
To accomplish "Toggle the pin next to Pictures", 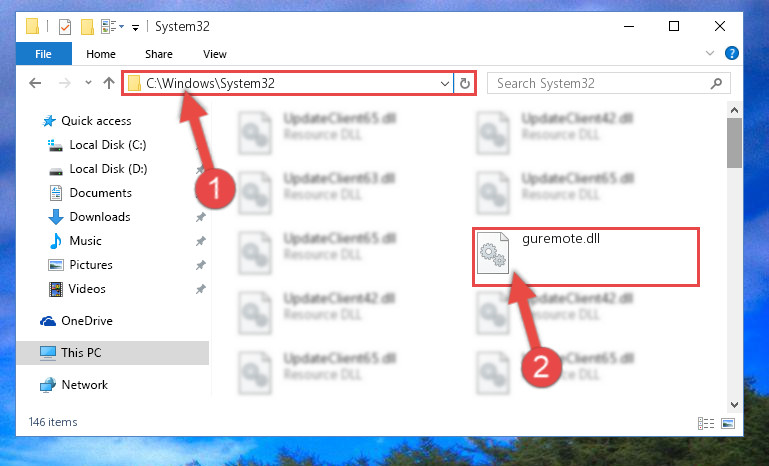I will (201, 265).
